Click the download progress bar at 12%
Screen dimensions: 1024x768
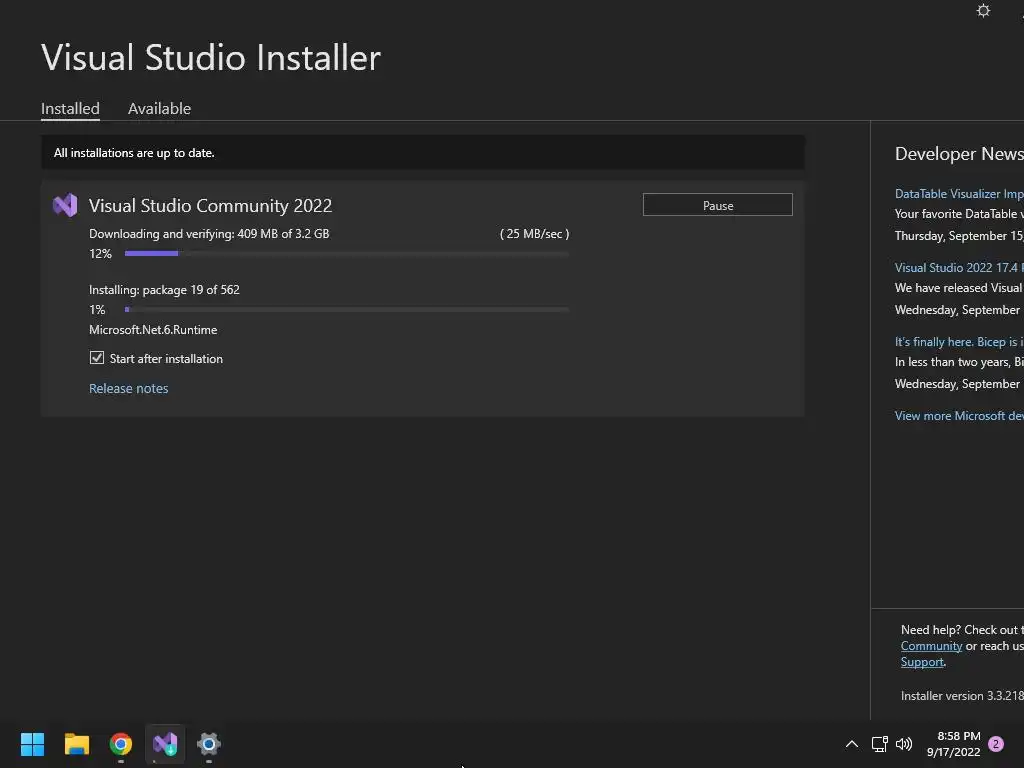tap(347, 253)
